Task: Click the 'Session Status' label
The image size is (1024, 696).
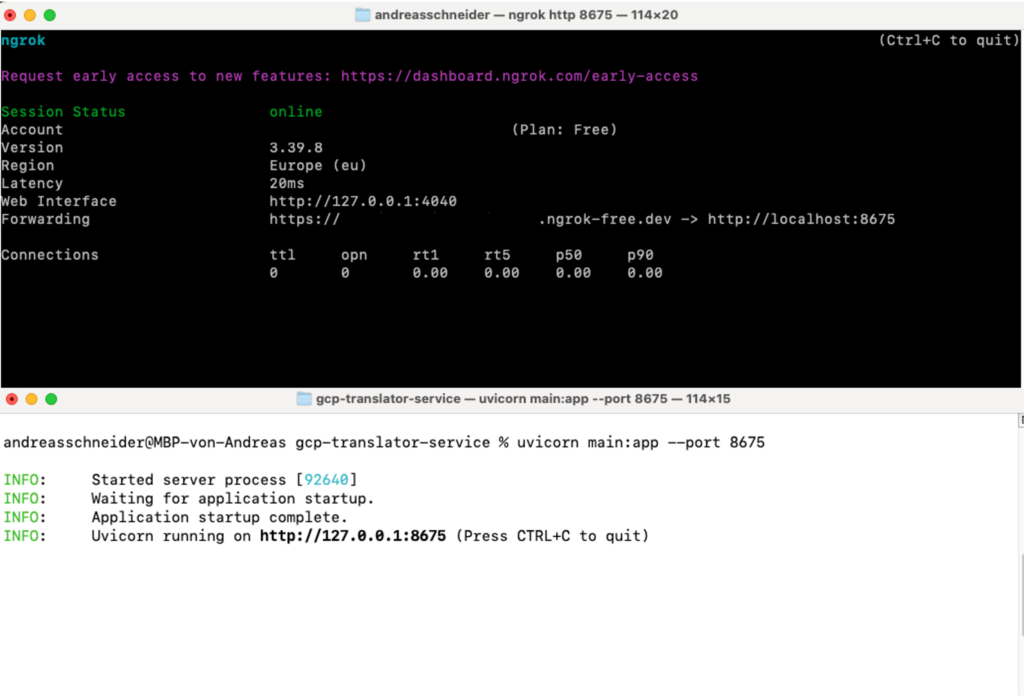Action: point(63,112)
